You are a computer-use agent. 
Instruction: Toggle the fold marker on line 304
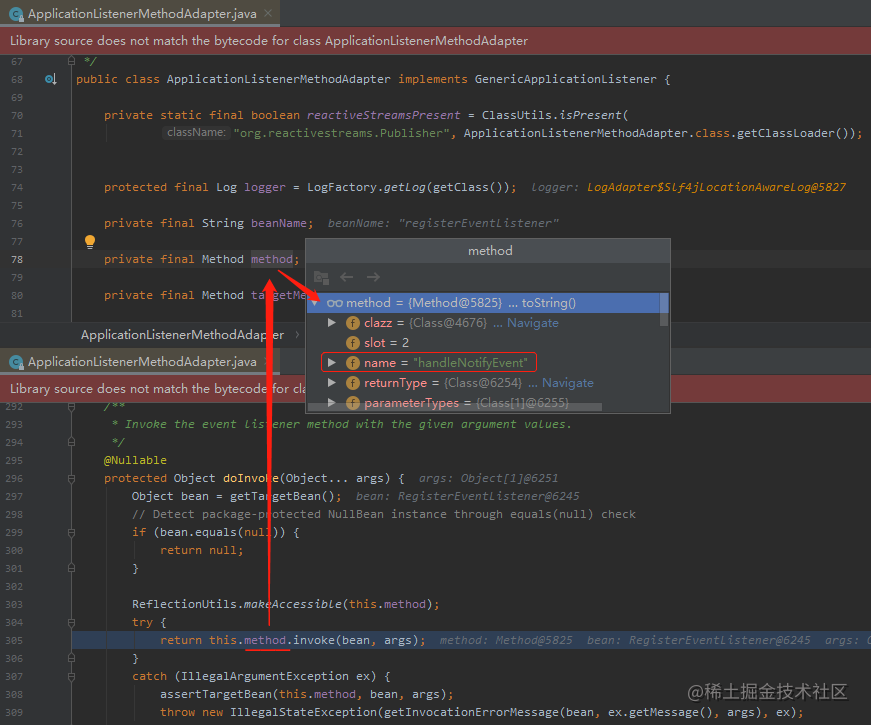coord(71,622)
